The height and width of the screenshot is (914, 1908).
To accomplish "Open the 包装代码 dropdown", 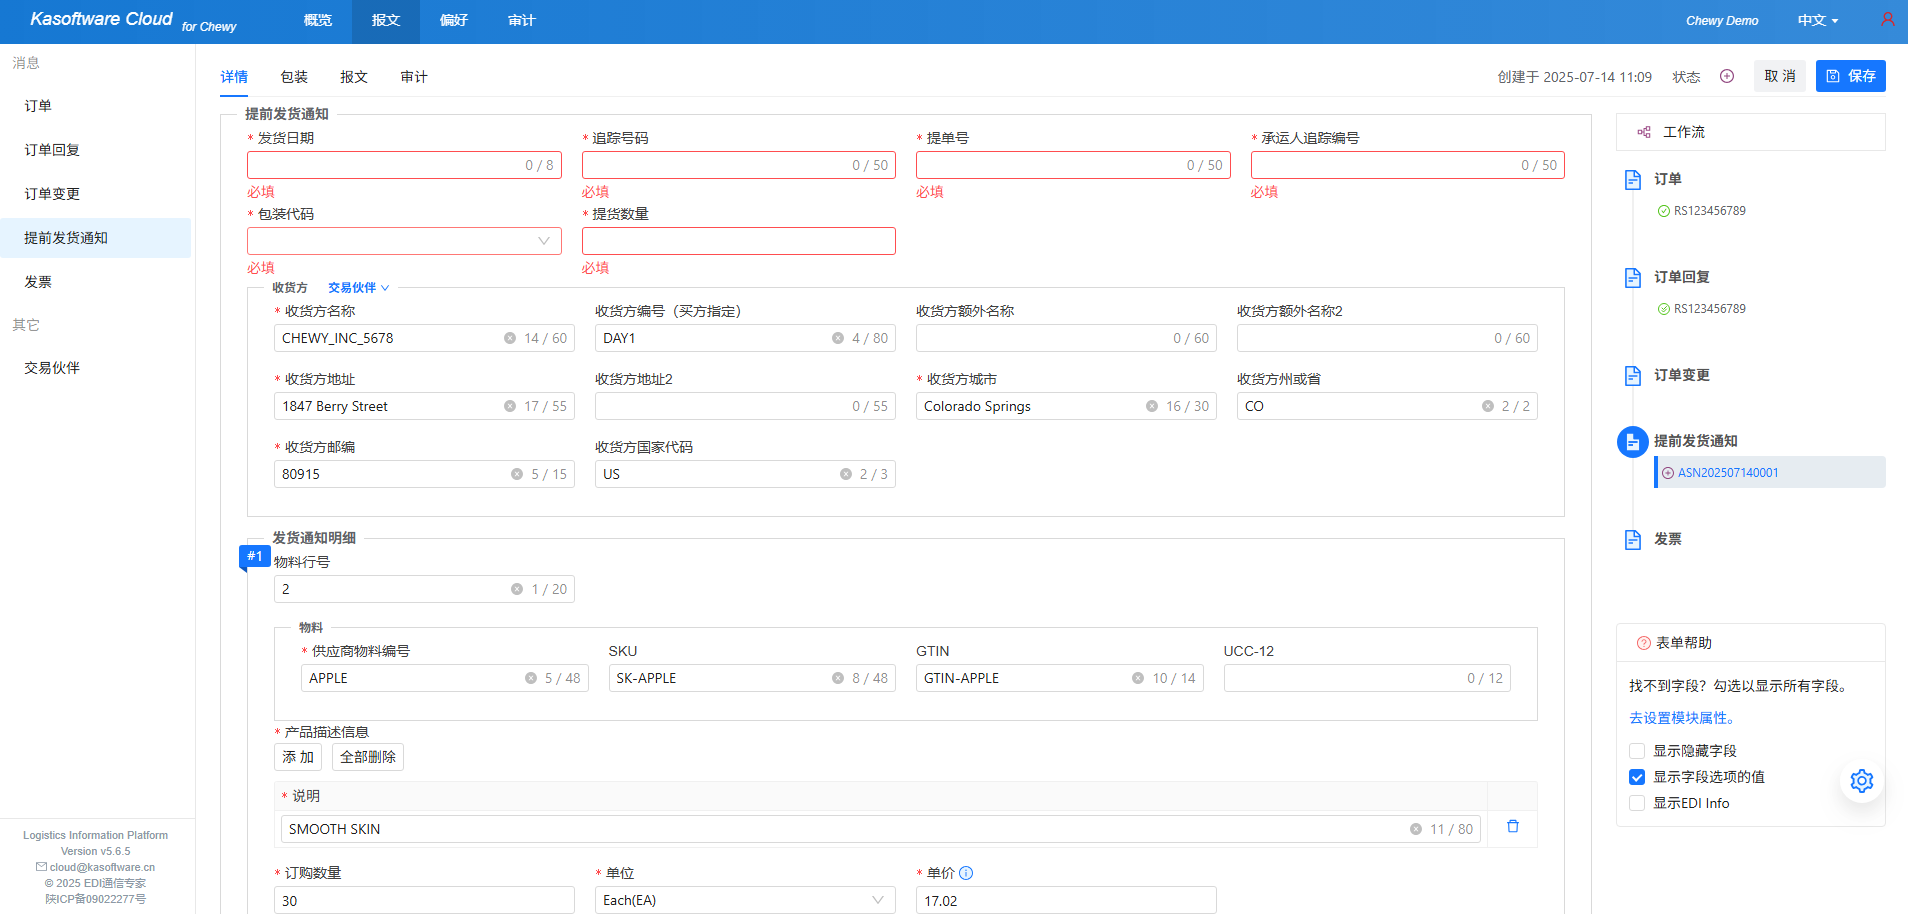I will pos(404,241).
